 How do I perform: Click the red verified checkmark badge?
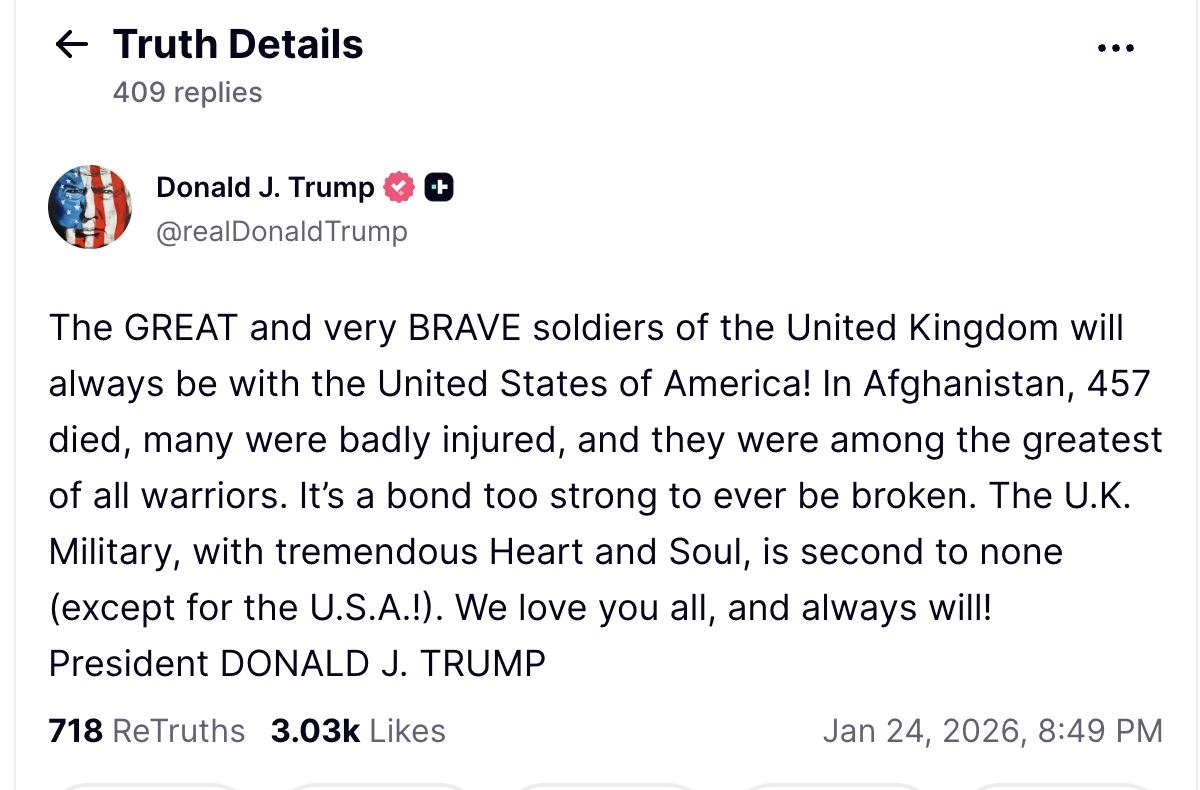pos(399,187)
